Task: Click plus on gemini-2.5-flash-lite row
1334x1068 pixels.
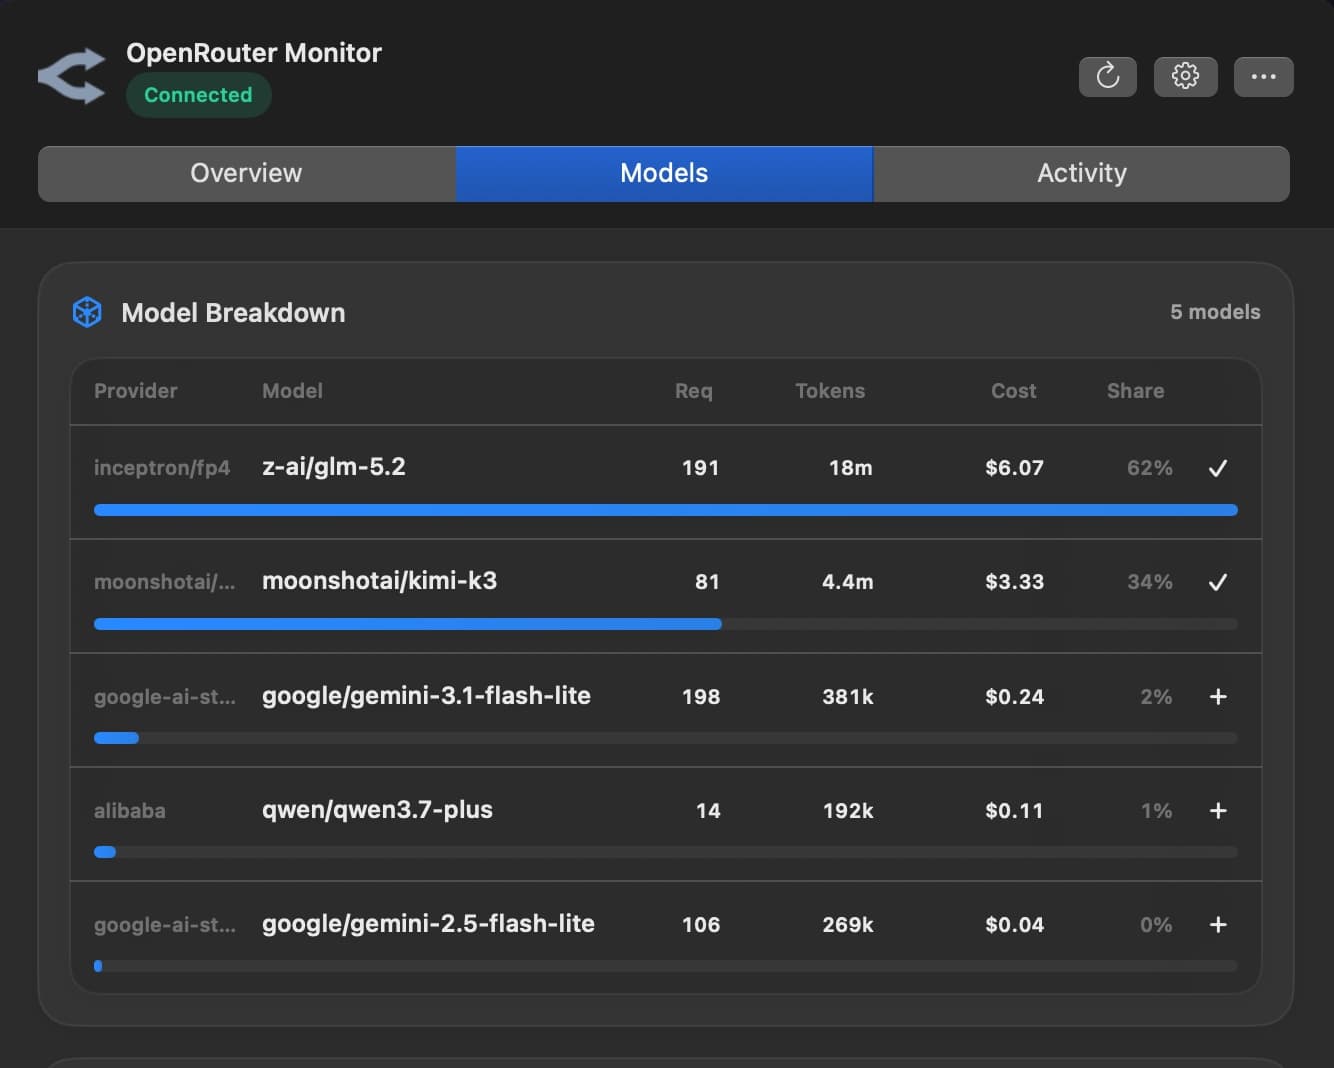Action: click(1217, 924)
